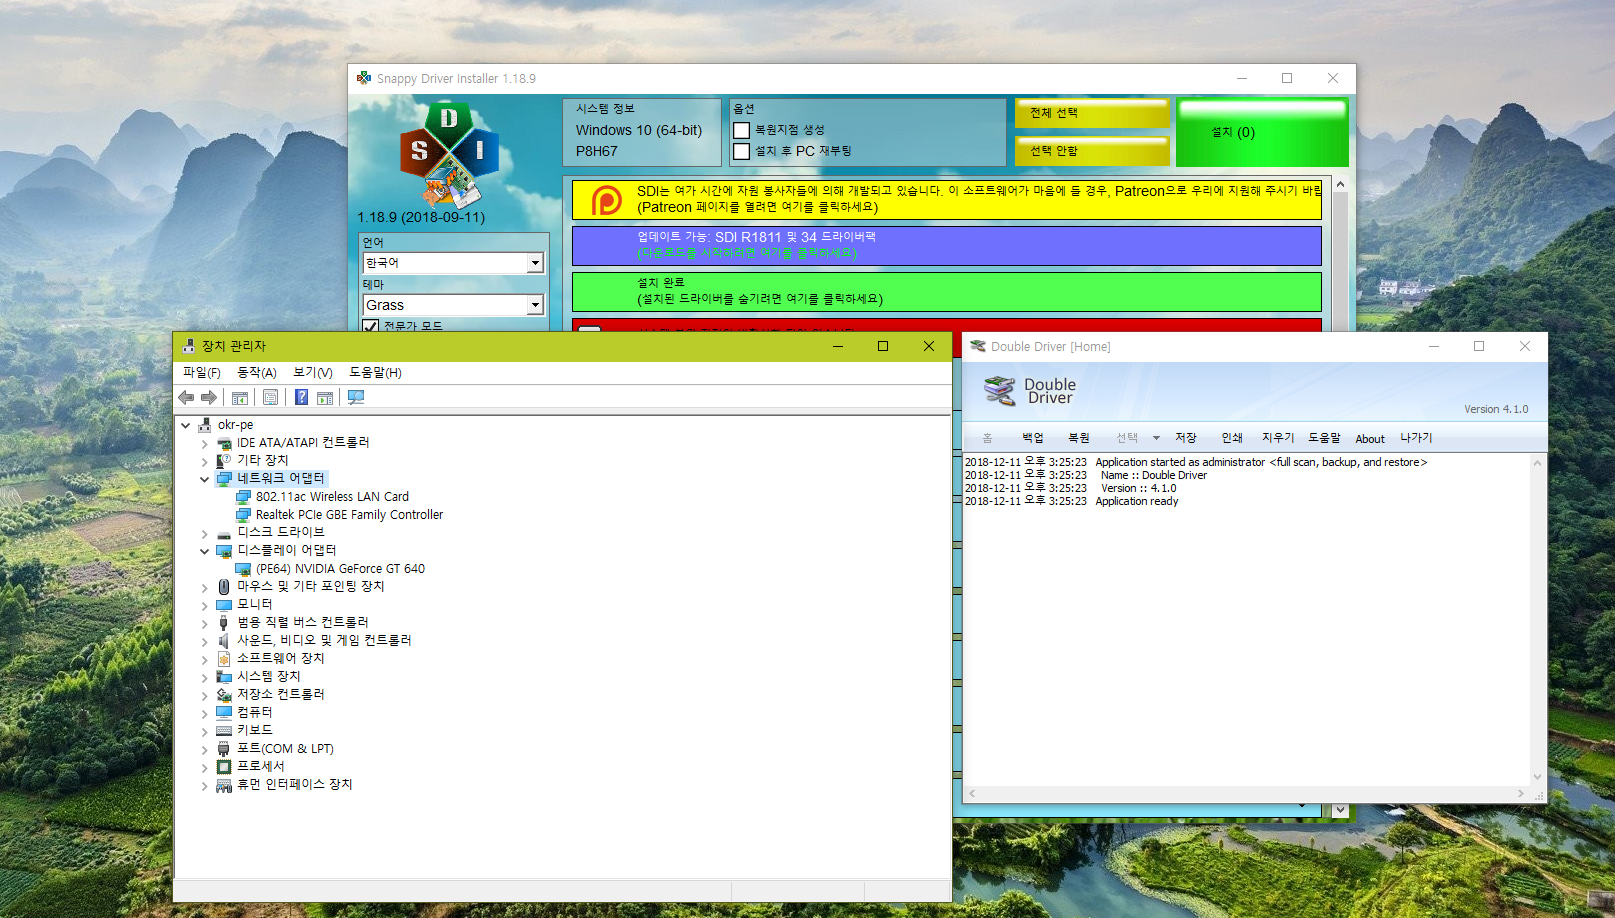Click About in Double Driver toolbar
Image resolution: width=1615 pixels, height=918 pixels.
click(1370, 439)
